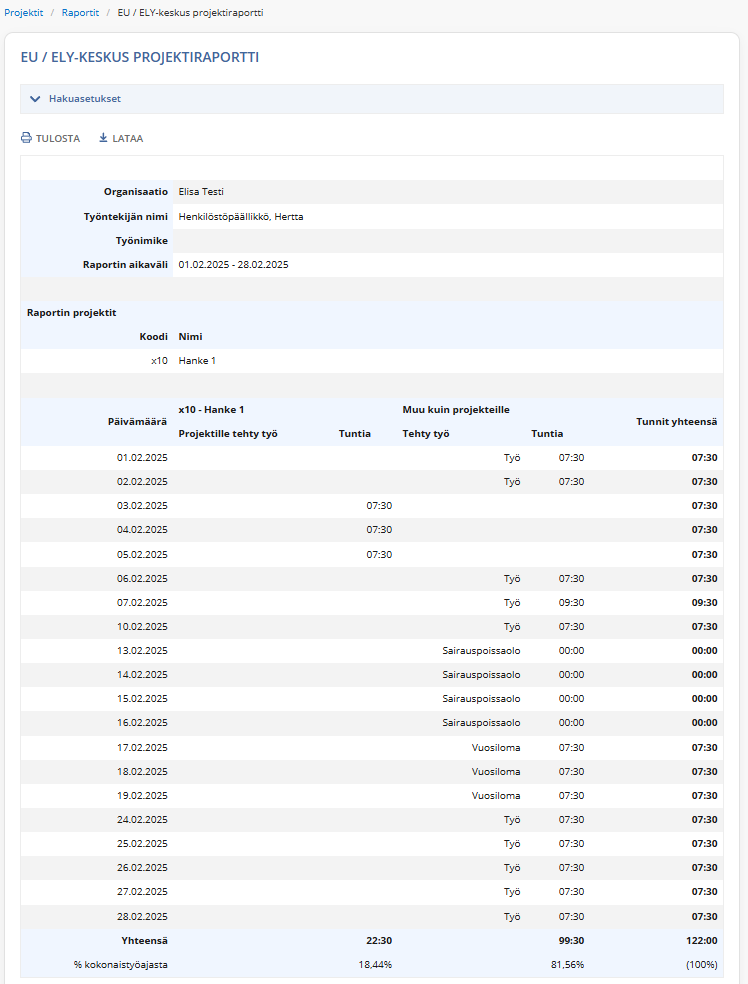Click the percentage 18,44%
Screen dimensions: 748x984
point(375,965)
